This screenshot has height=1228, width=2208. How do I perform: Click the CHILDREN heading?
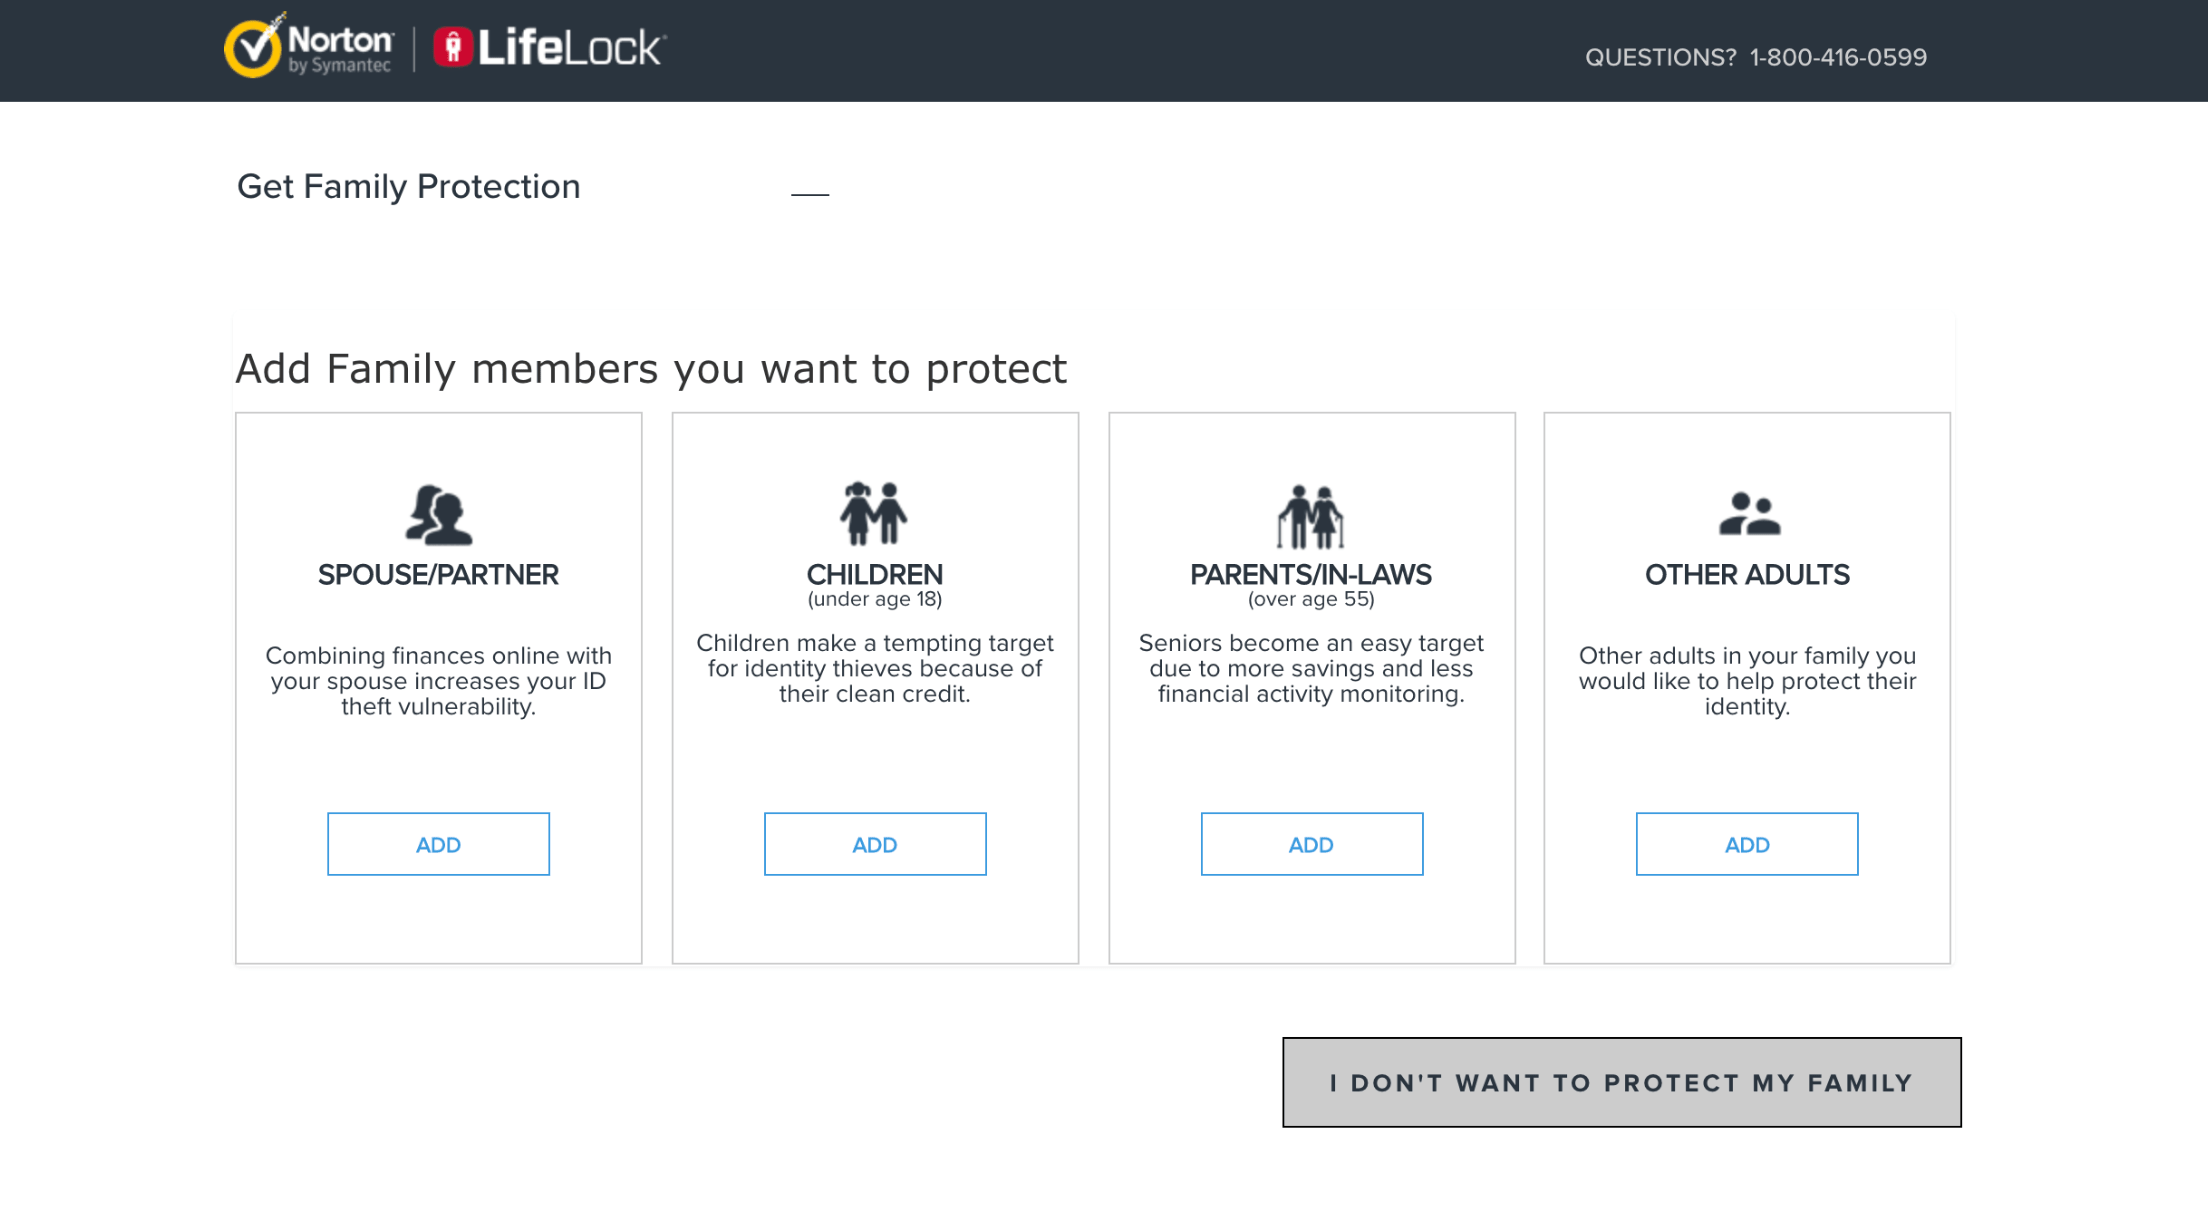pyautogui.click(x=875, y=575)
